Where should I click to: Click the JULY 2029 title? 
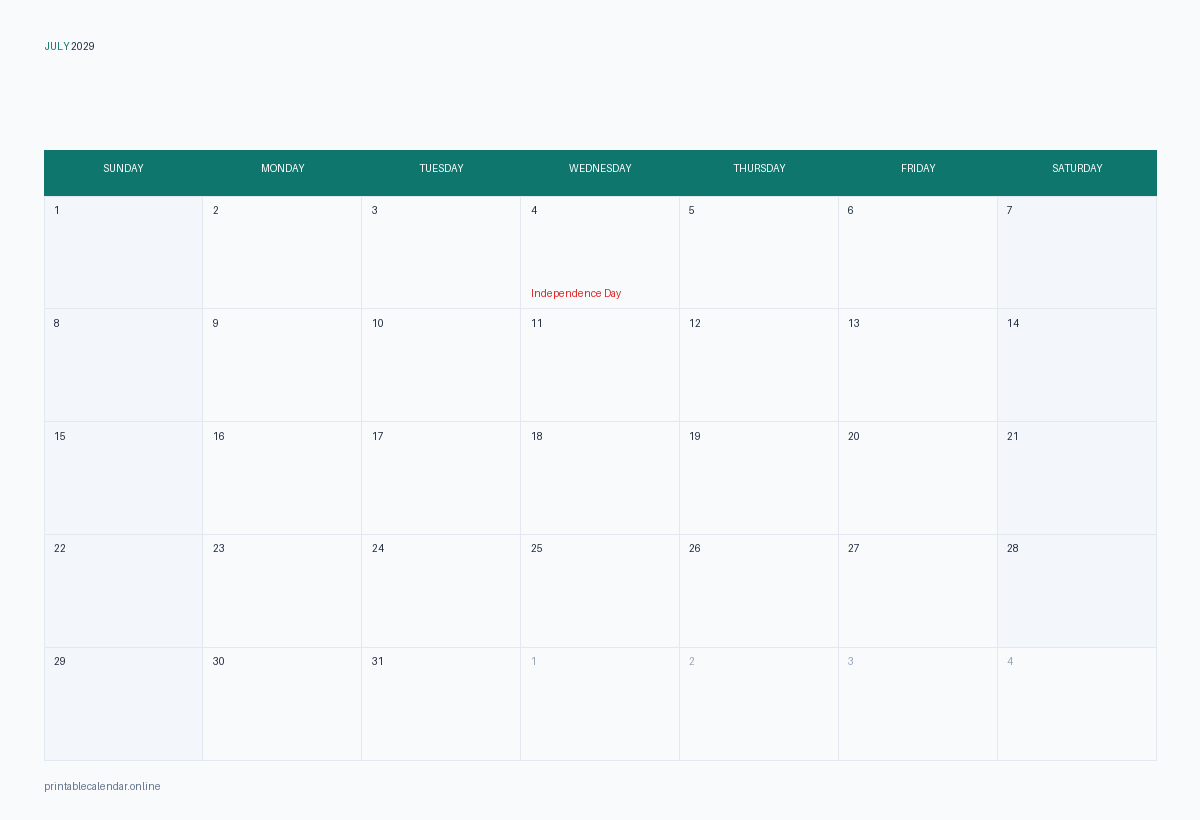coord(69,46)
